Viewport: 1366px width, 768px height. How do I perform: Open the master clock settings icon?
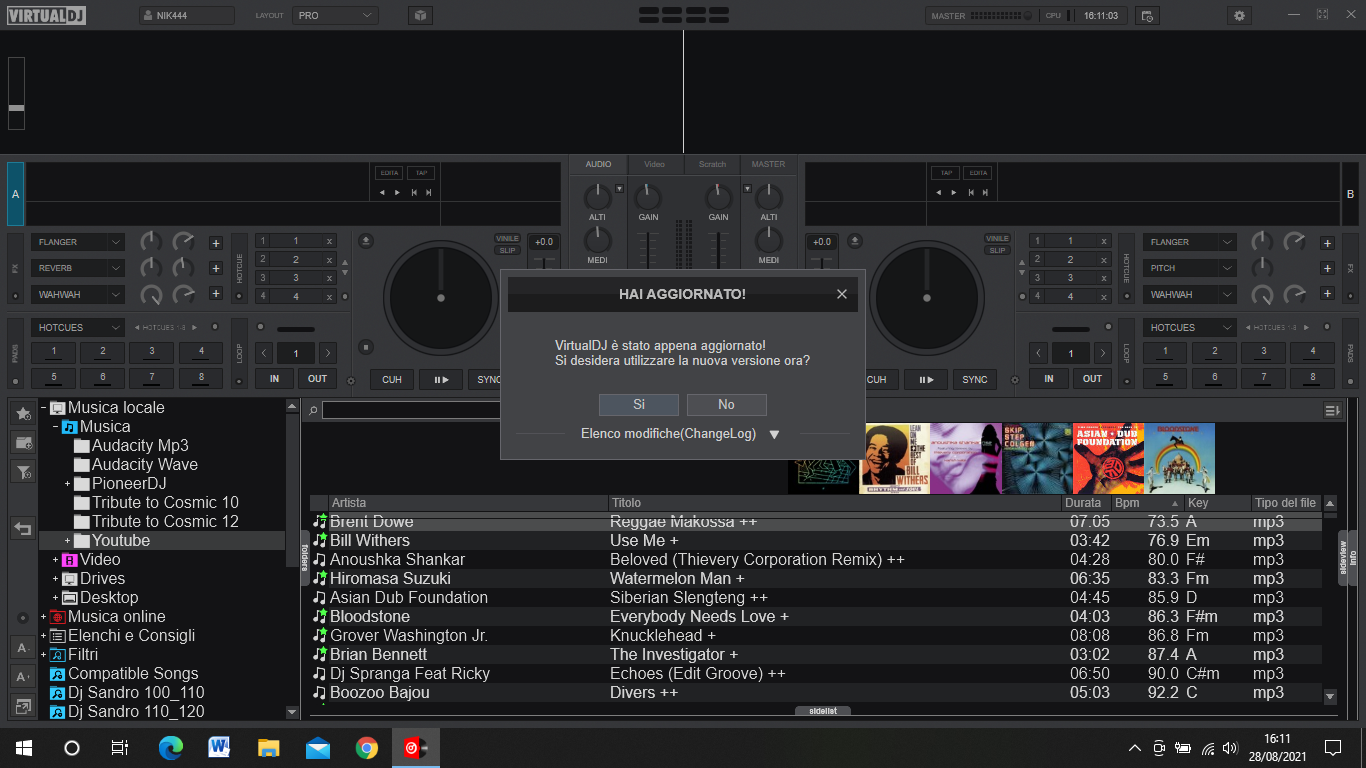pyautogui.click(x=1147, y=15)
